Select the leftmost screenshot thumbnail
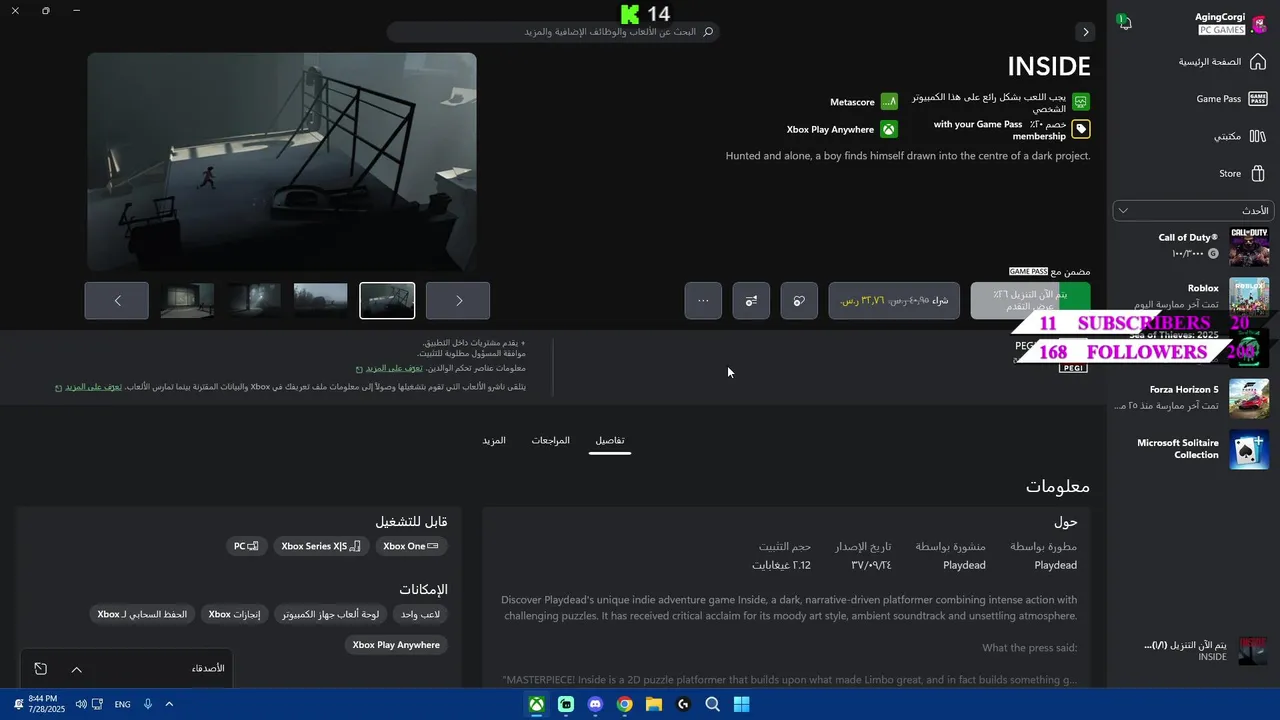This screenshot has width=1280, height=720. (x=187, y=301)
